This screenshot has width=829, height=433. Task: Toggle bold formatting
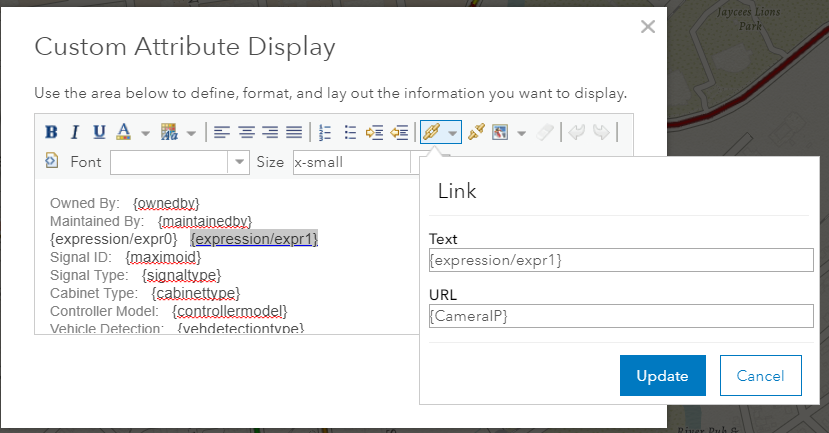pyautogui.click(x=51, y=132)
